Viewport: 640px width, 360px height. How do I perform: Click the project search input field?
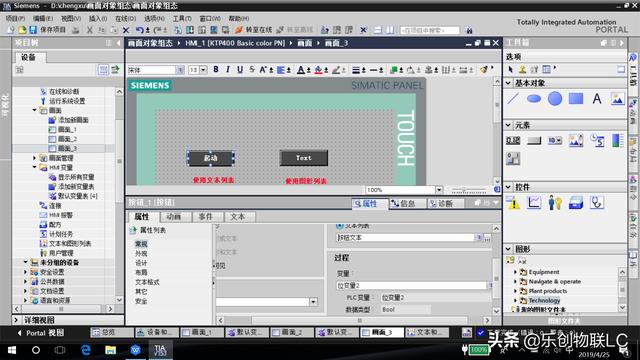[x=429, y=30]
